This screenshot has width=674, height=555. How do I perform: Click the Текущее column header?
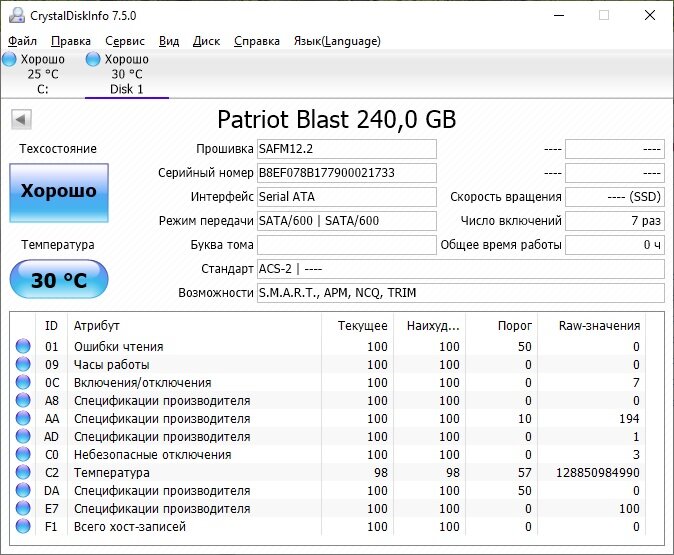pos(357,326)
